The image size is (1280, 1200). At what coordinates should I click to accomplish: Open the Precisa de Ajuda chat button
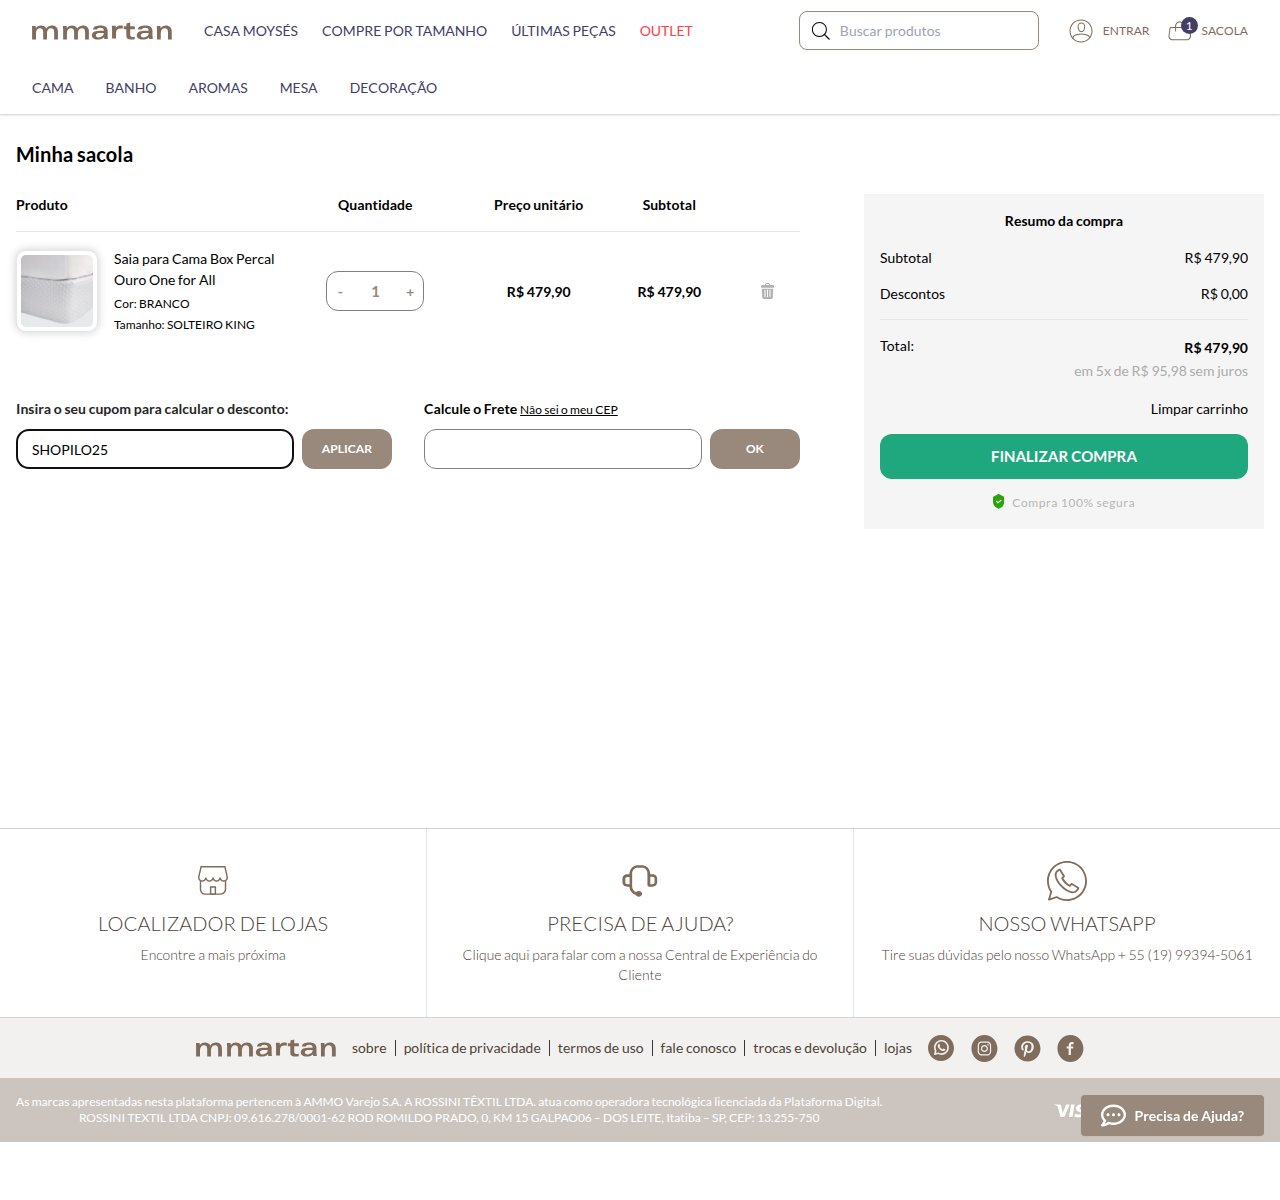(1172, 1116)
